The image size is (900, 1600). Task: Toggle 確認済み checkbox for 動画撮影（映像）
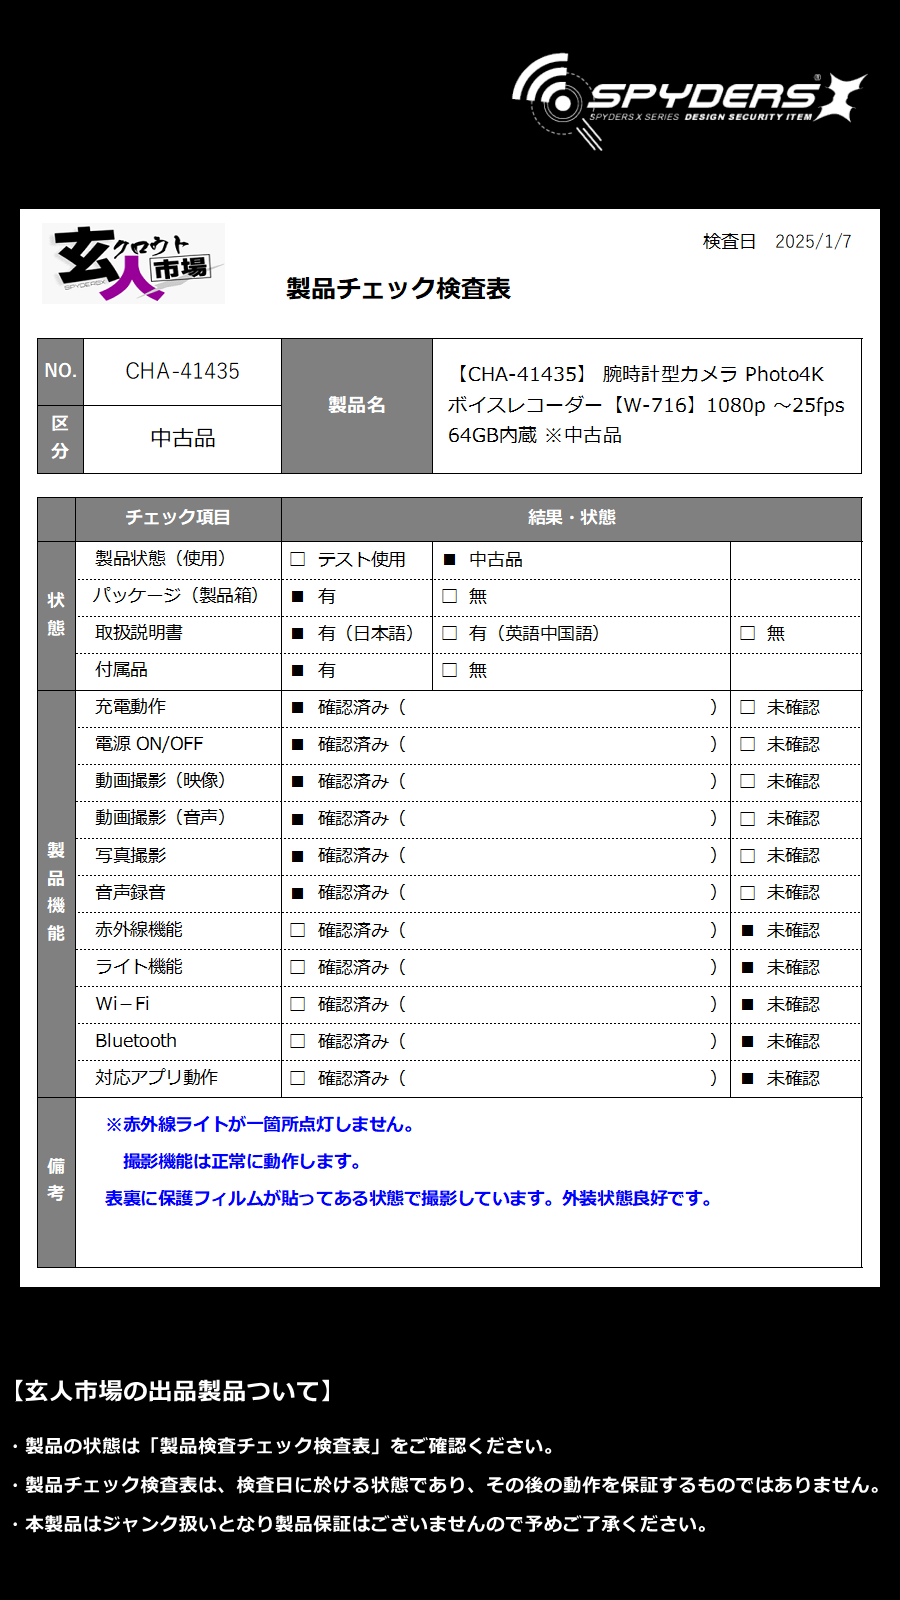click(297, 781)
